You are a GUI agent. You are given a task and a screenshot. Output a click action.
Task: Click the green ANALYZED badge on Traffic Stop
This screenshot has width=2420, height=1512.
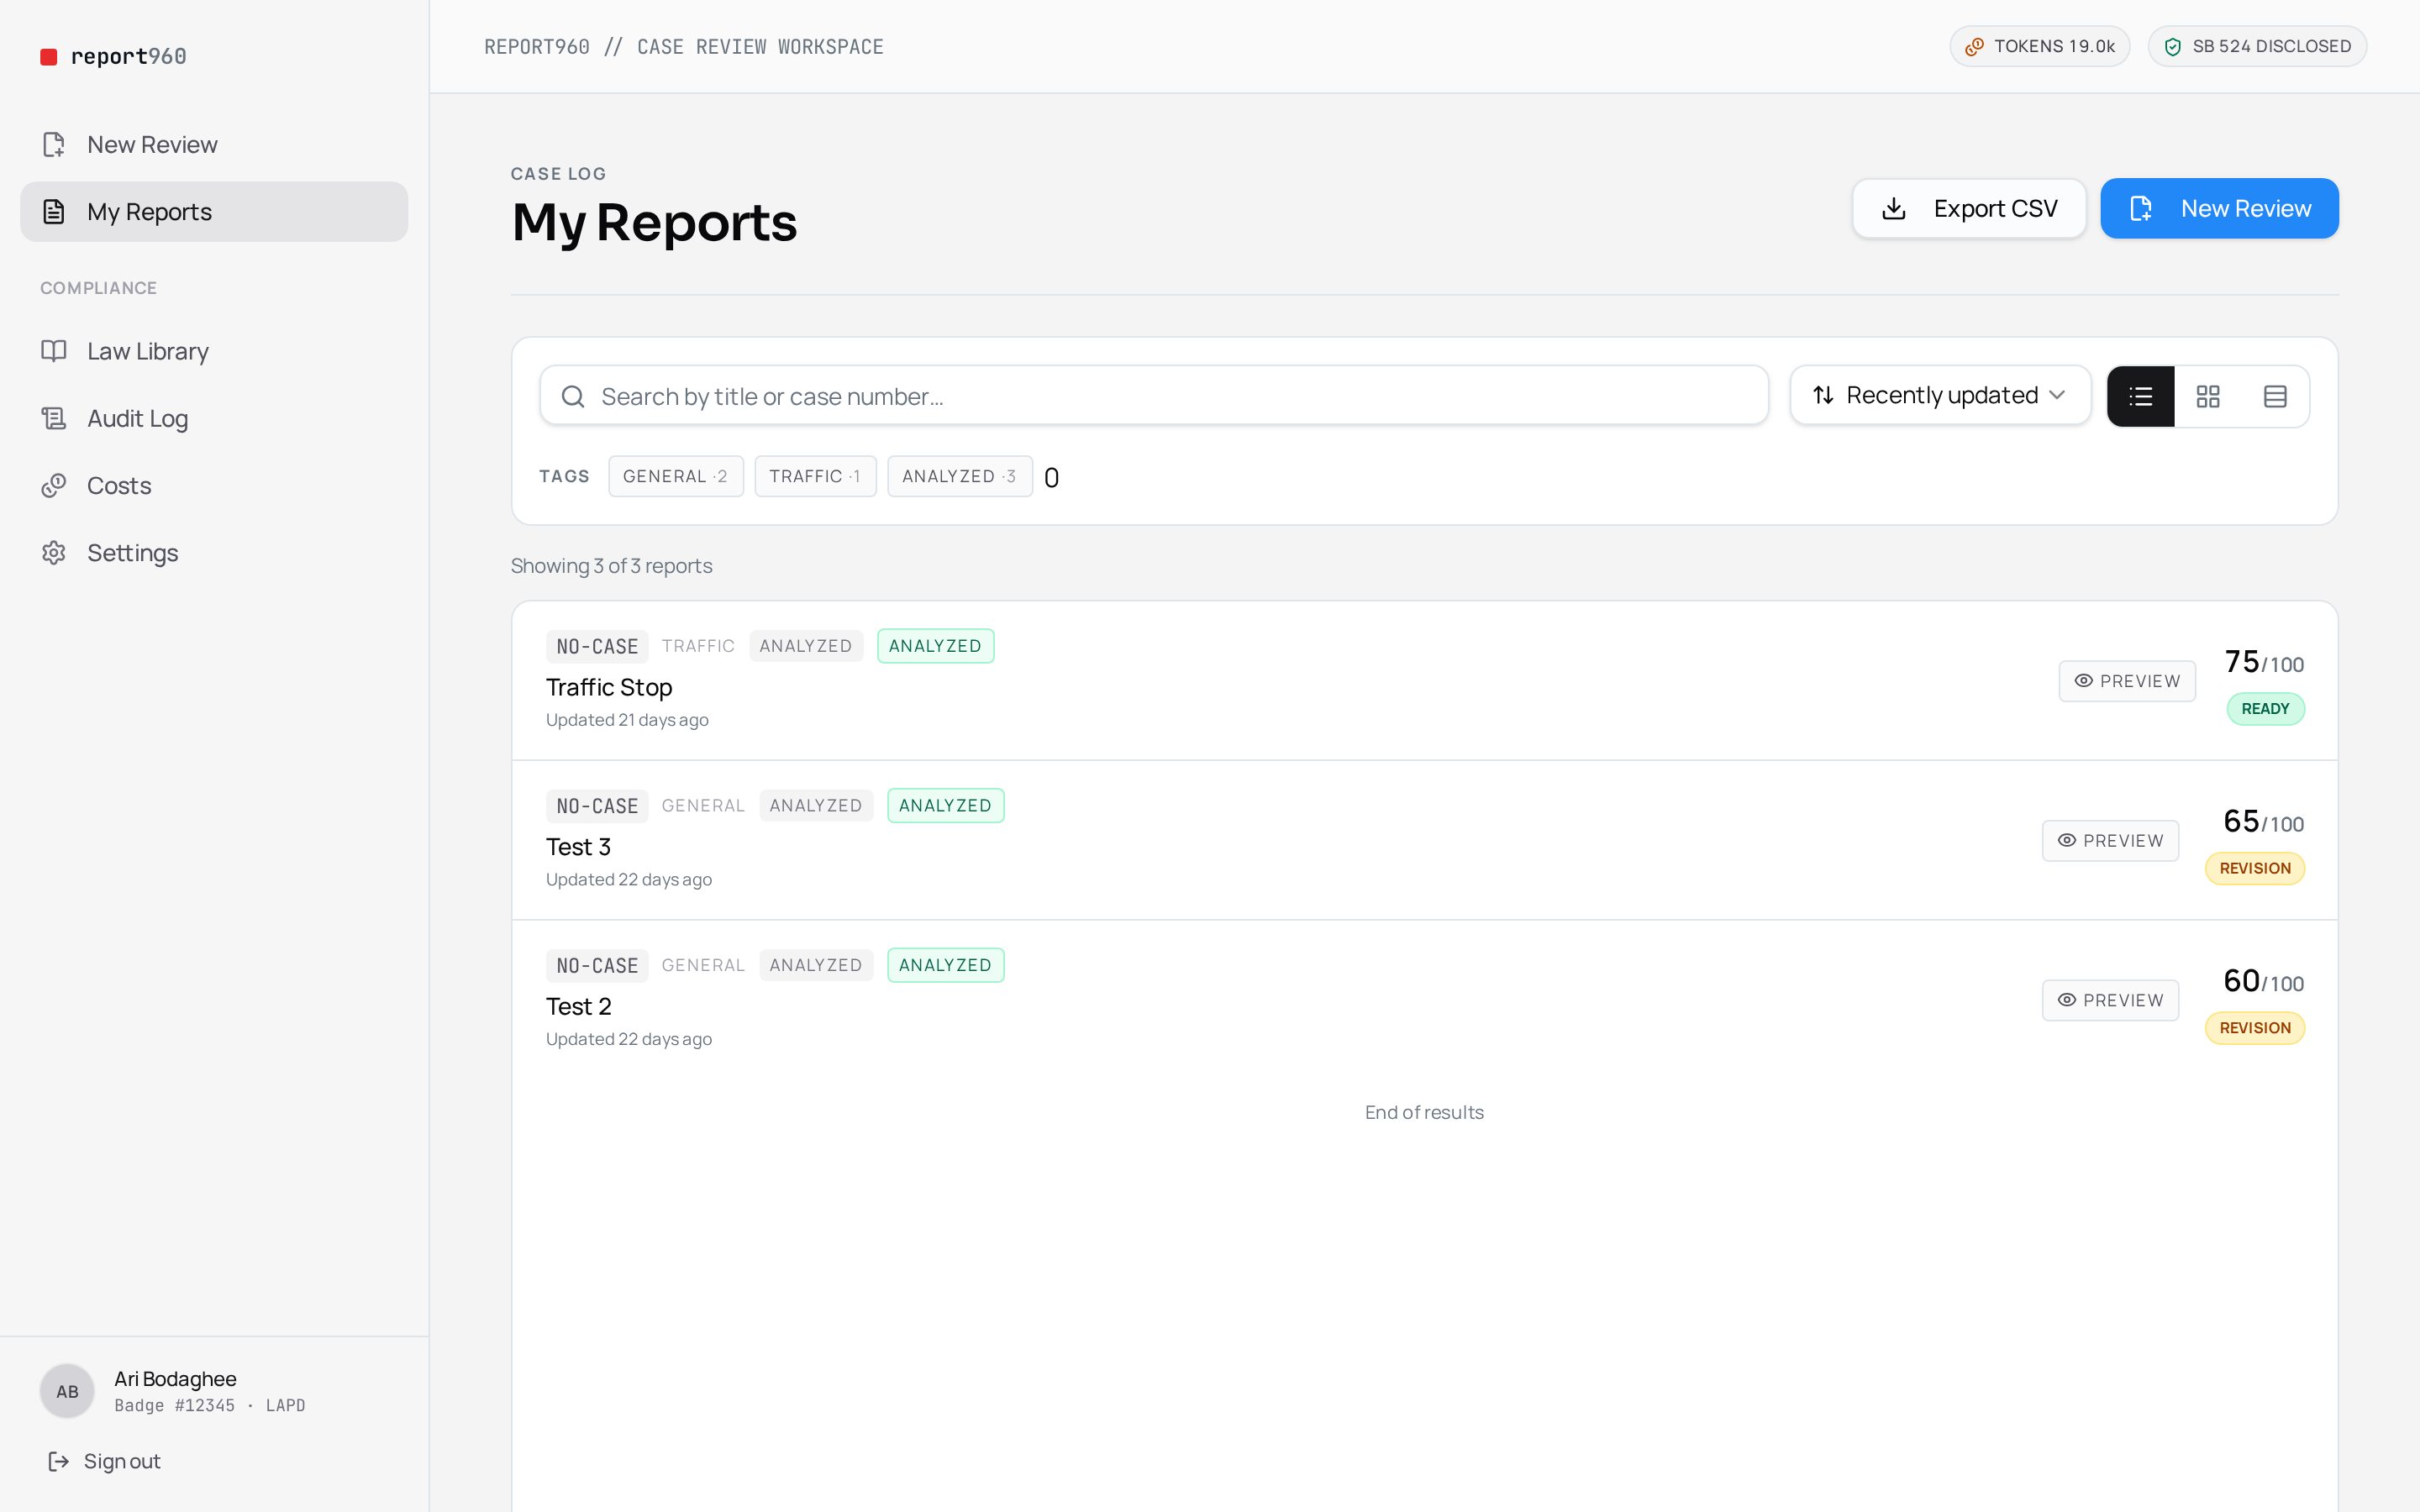click(x=935, y=646)
